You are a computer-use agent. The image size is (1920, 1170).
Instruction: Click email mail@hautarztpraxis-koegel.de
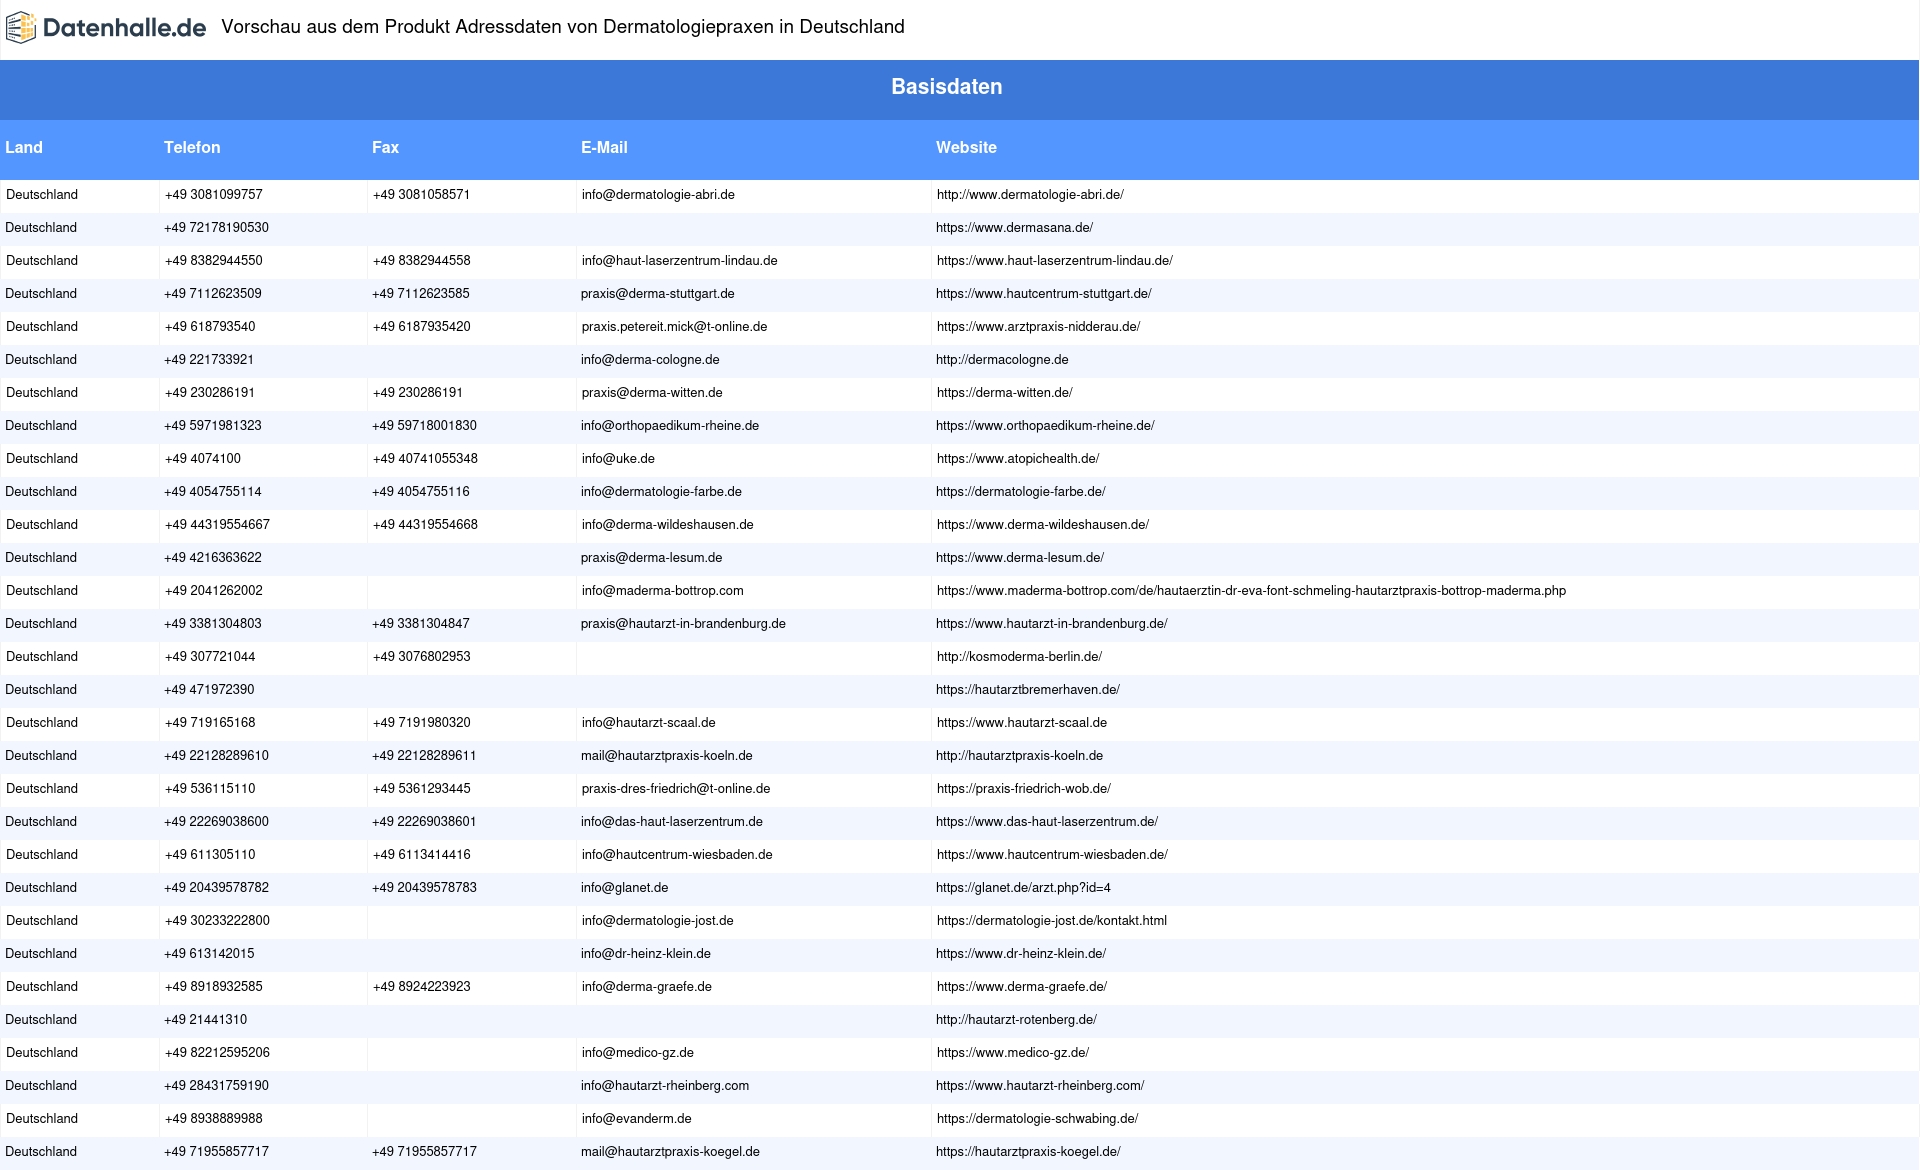670,1152
